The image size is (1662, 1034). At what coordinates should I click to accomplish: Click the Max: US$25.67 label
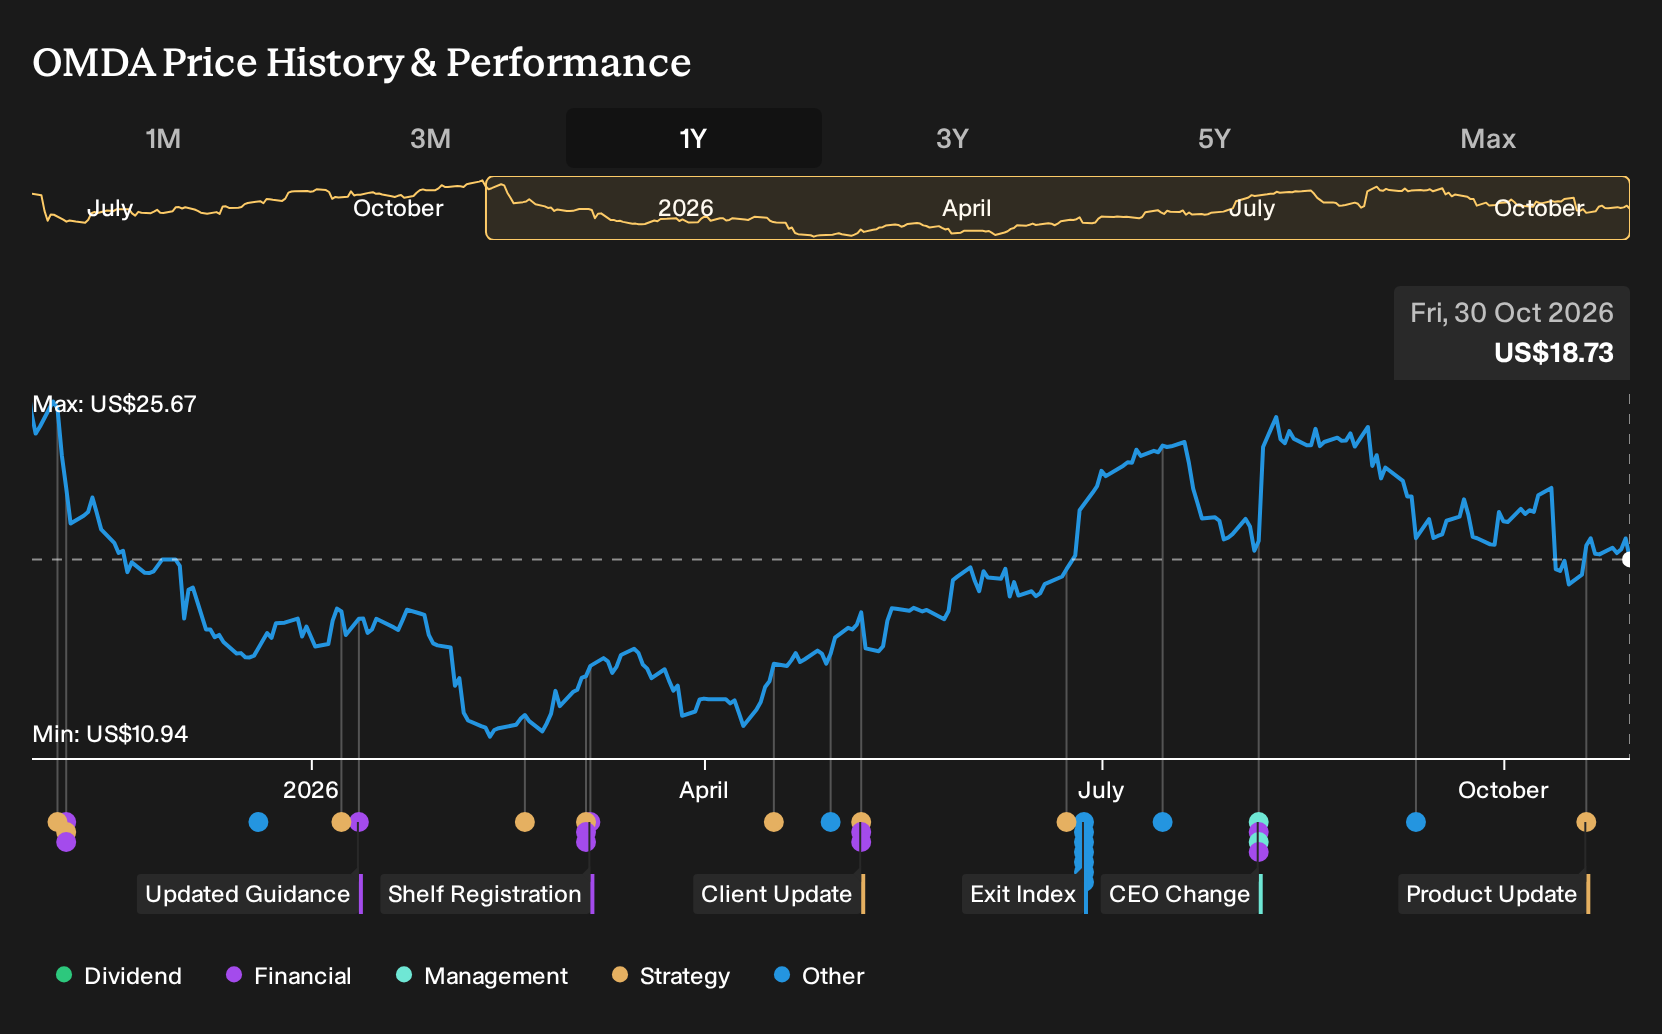click(x=114, y=404)
